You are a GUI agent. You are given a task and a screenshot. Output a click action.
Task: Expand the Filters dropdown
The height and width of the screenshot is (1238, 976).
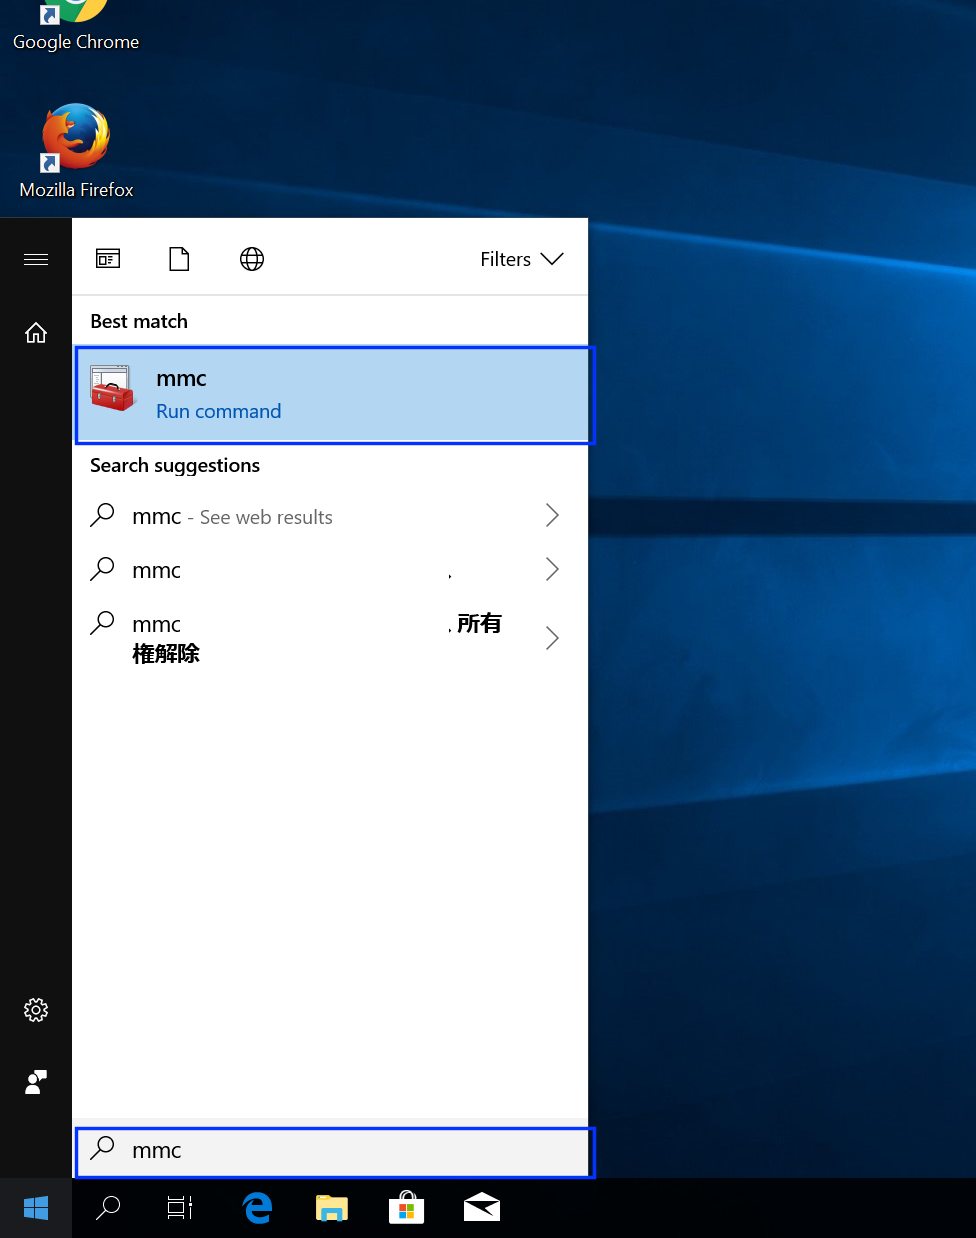[522, 259]
